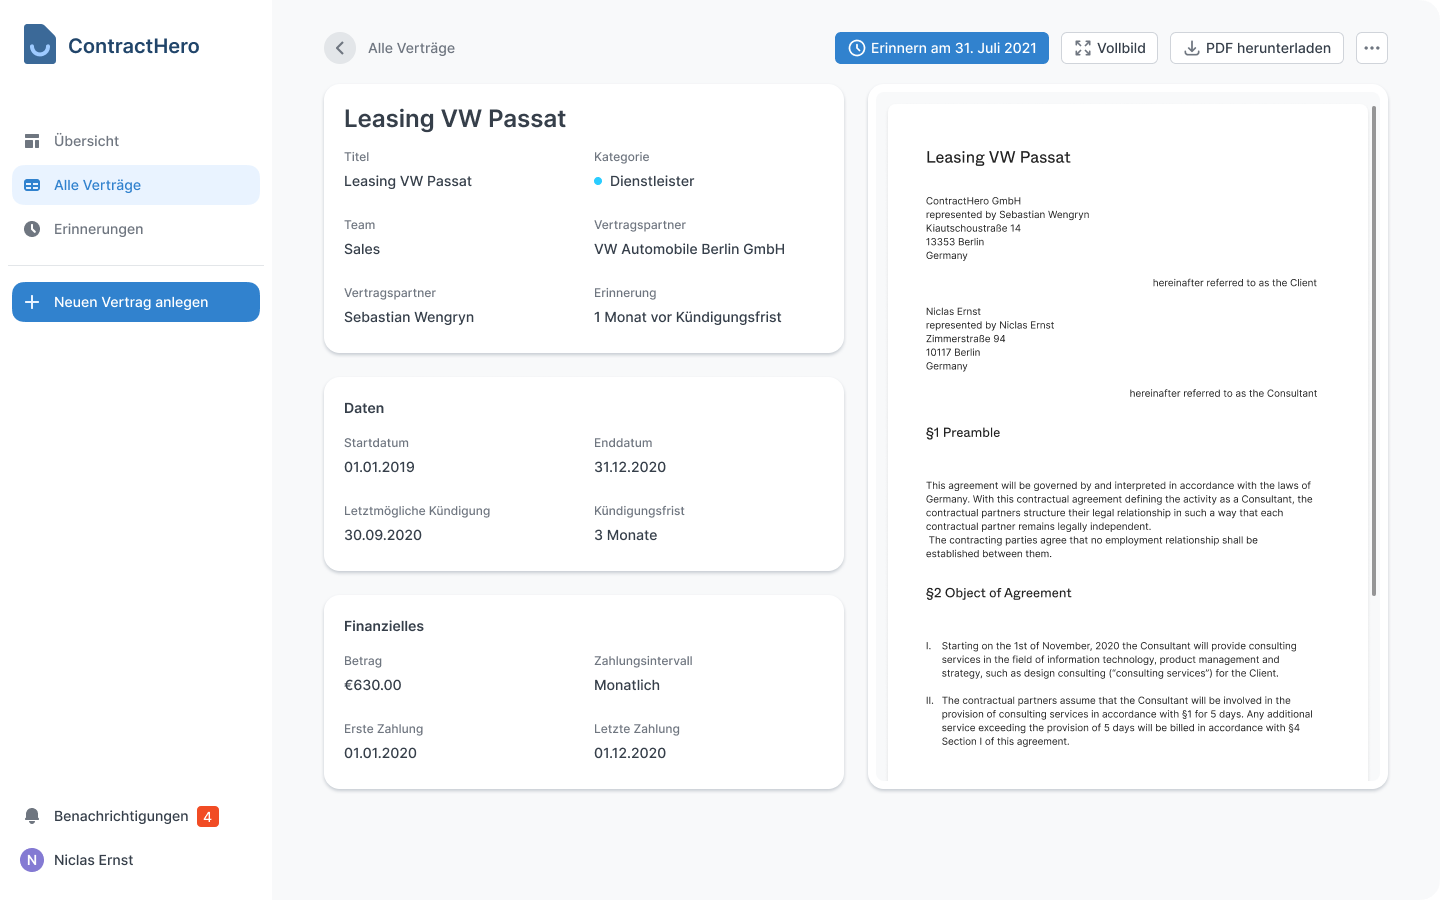This screenshot has width=1440, height=900.
Task: Click the Team value Sales
Action: (362, 249)
